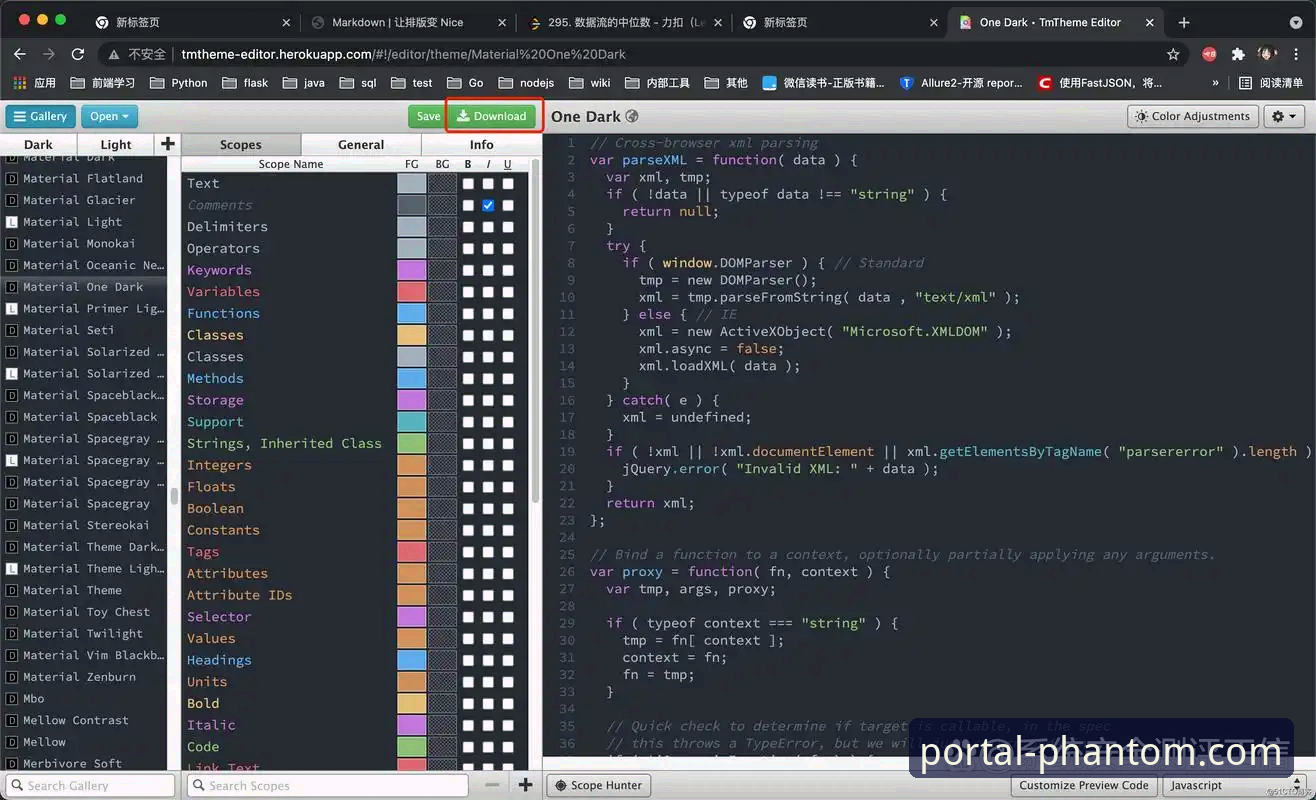1316x800 pixels.
Task: Open the Chrome extensions puzzle icon
Action: (x=1238, y=54)
